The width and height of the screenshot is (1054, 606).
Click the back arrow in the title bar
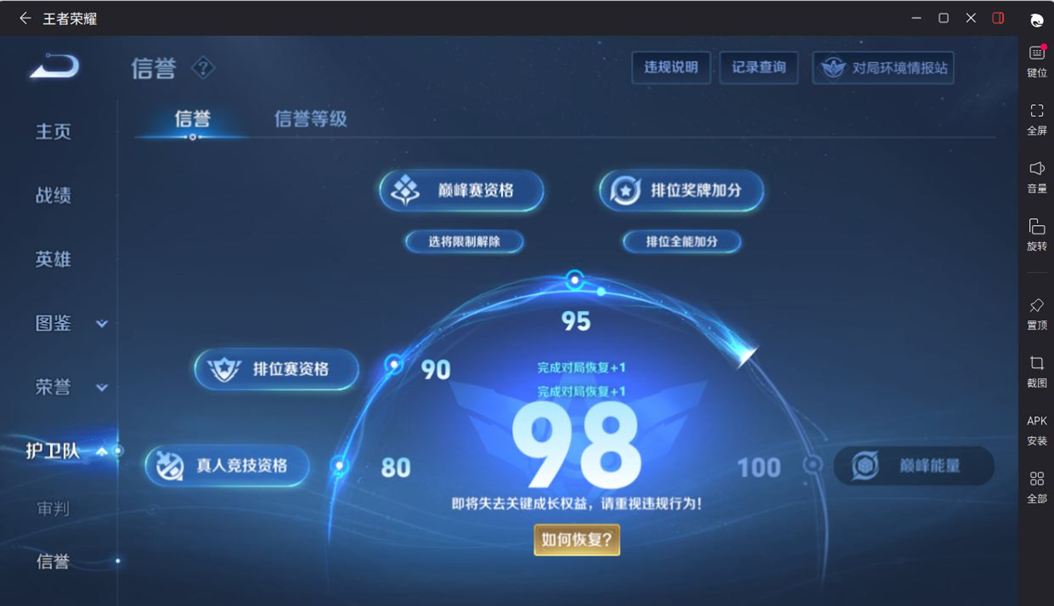[23, 18]
